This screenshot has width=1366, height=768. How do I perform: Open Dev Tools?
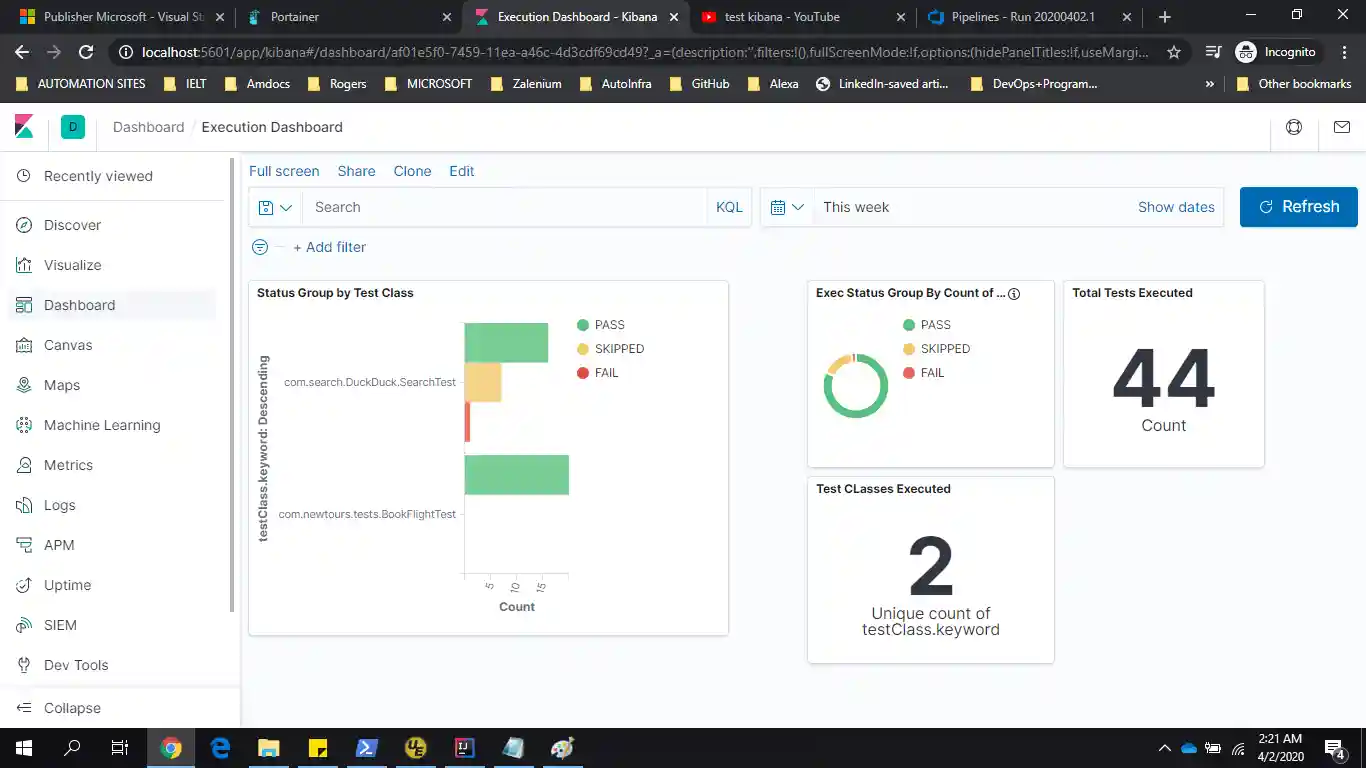click(75, 665)
